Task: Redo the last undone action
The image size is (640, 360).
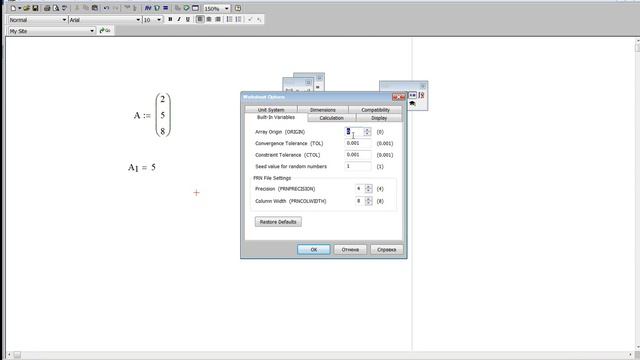Action: [116, 8]
